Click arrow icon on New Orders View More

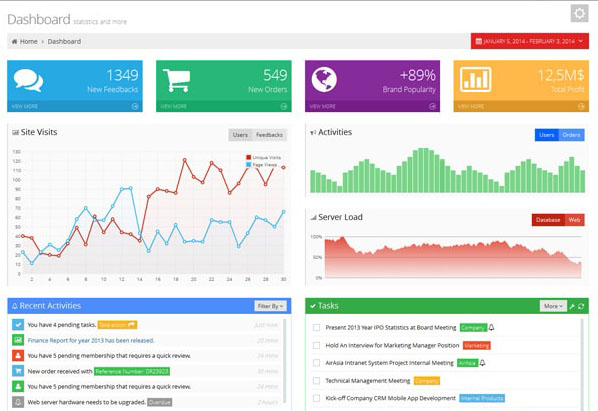[284, 106]
